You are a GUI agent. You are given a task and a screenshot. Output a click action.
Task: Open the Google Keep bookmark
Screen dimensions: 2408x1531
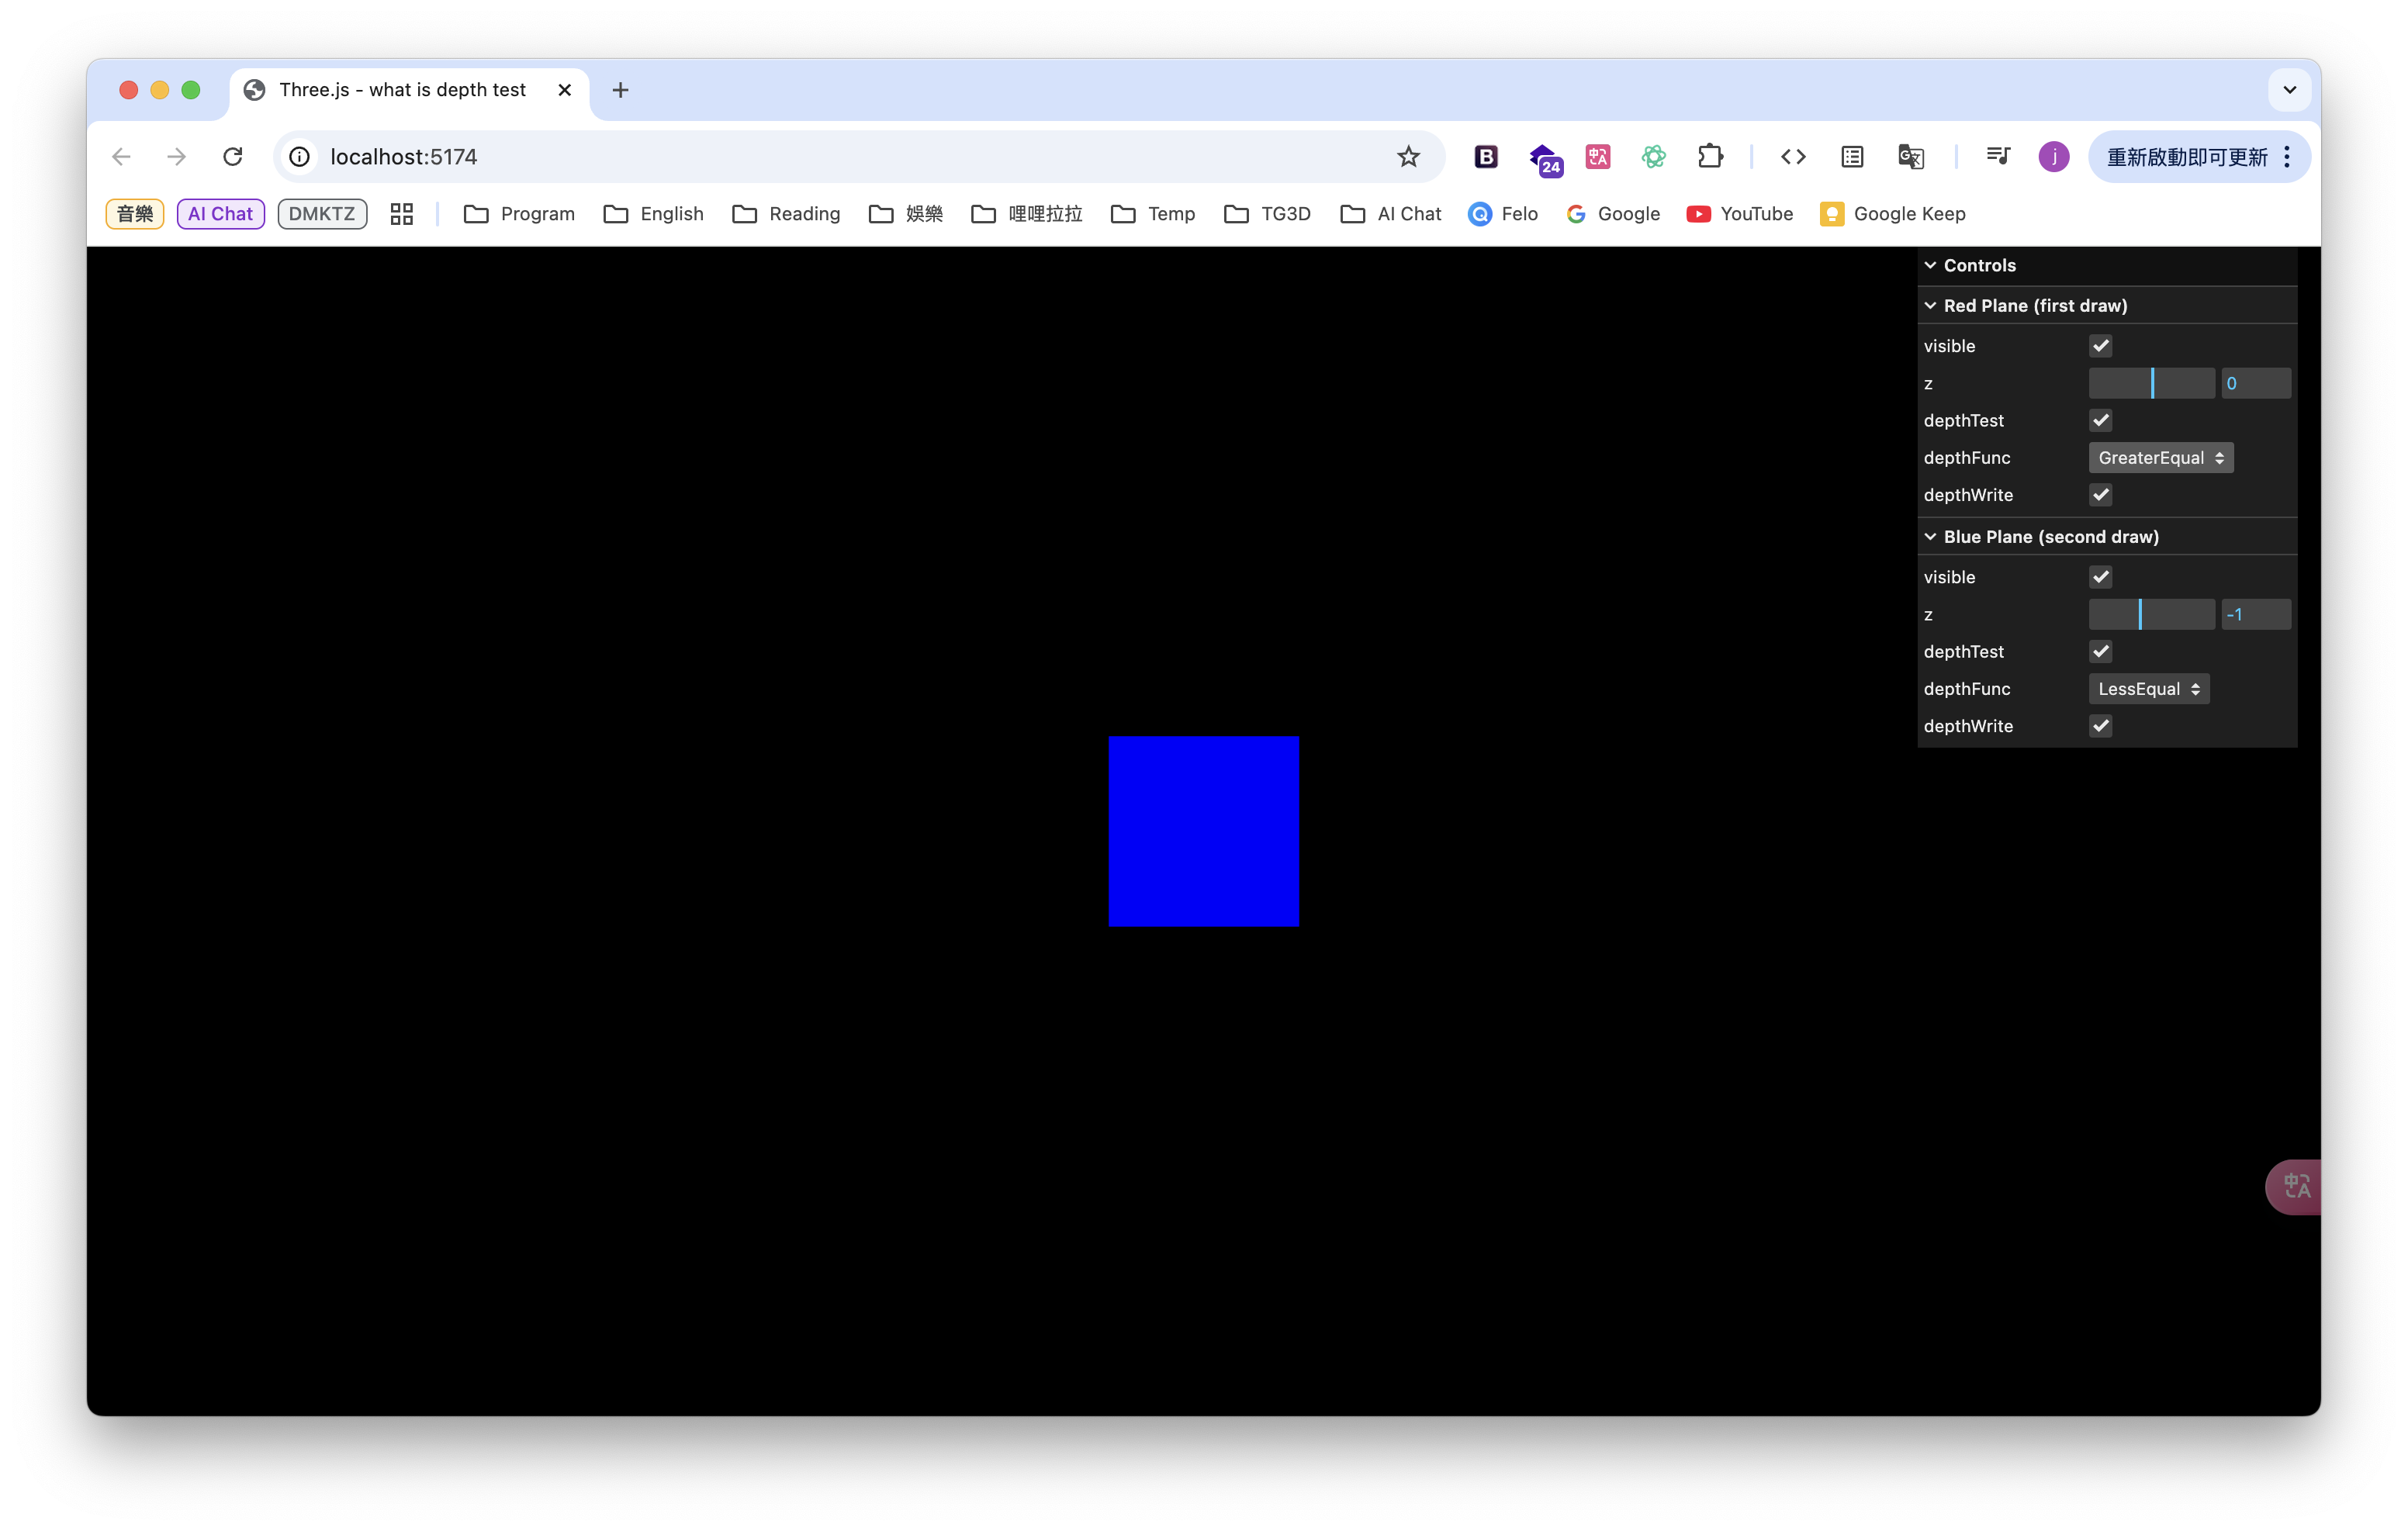1893,214
